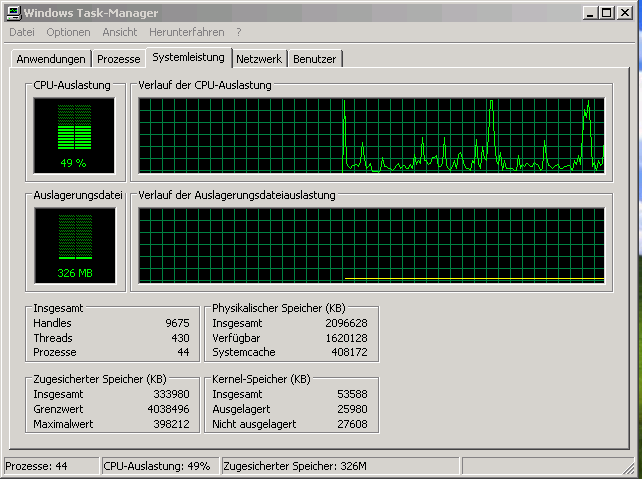The height and width of the screenshot is (479, 642).
Task: Click the Prozesse: 44 status bar pane
Action: pos(50,466)
